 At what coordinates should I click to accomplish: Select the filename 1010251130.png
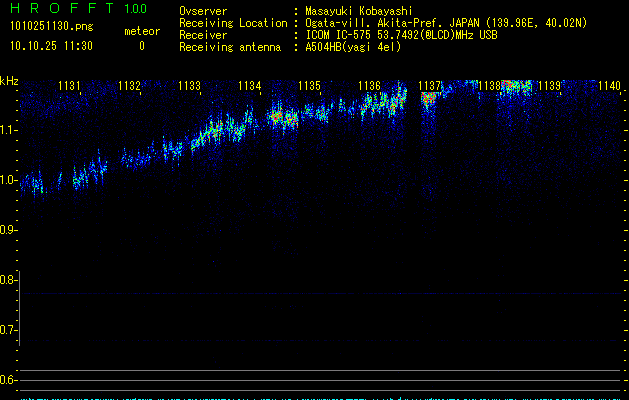[52, 26]
